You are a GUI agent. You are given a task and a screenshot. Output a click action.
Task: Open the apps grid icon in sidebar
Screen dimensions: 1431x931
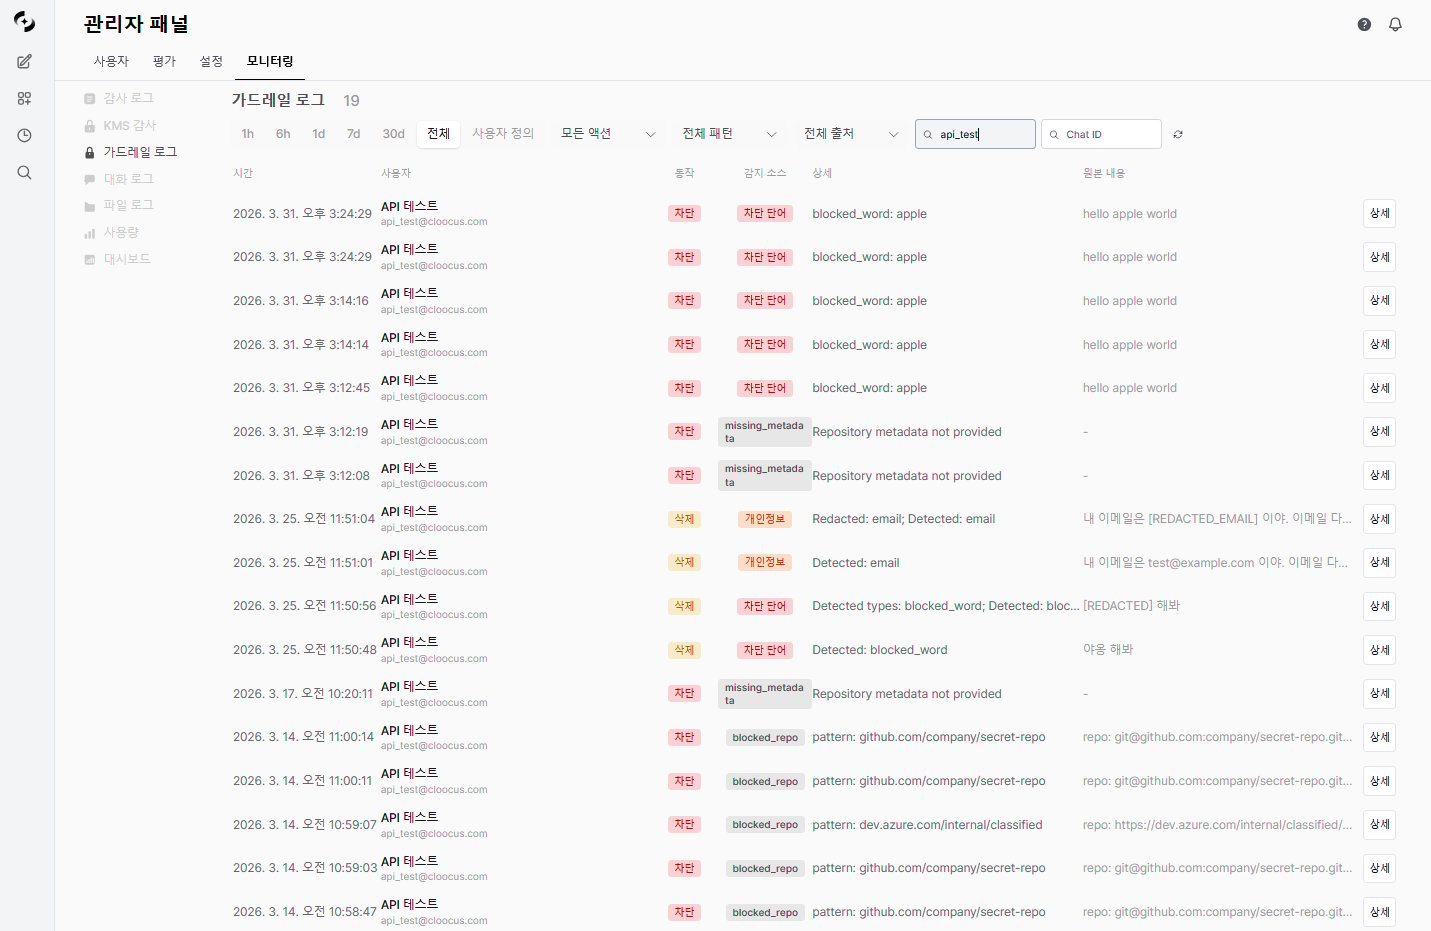click(24, 98)
